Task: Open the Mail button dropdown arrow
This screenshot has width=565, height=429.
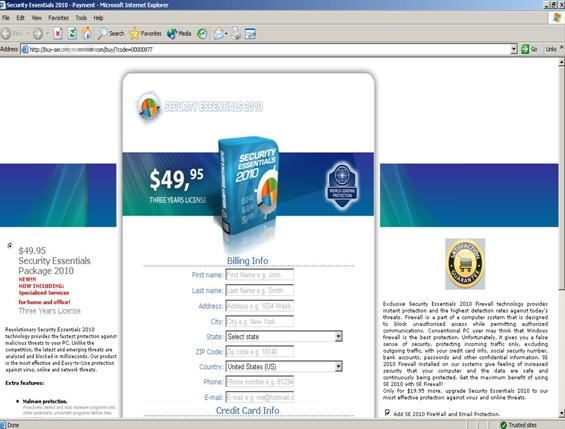Action: tap(226, 34)
